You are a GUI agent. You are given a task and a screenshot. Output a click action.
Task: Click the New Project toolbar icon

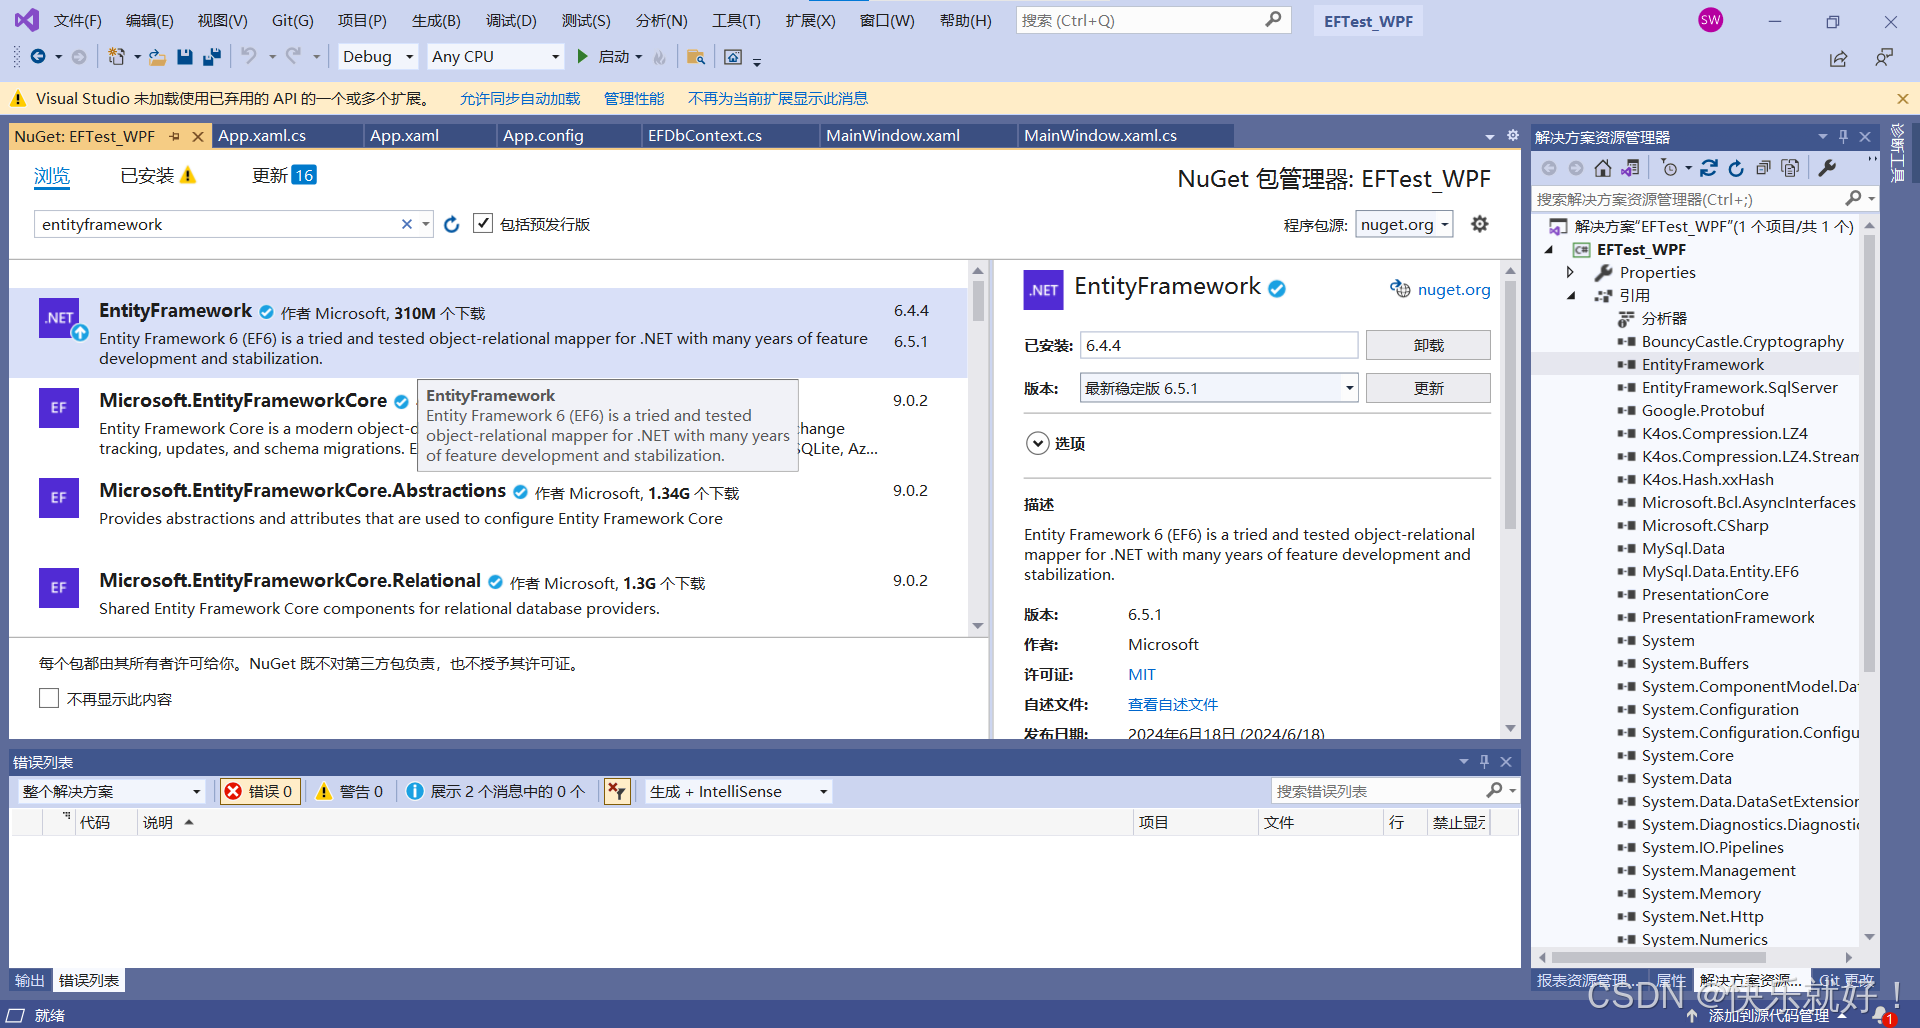click(x=117, y=57)
